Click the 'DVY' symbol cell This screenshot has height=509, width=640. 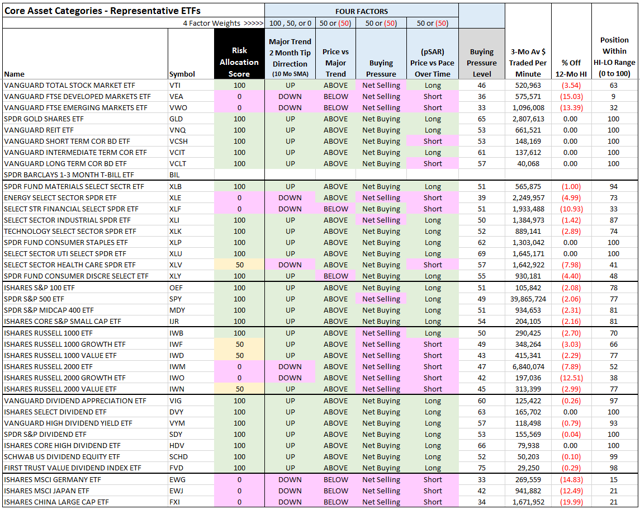pos(176,412)
